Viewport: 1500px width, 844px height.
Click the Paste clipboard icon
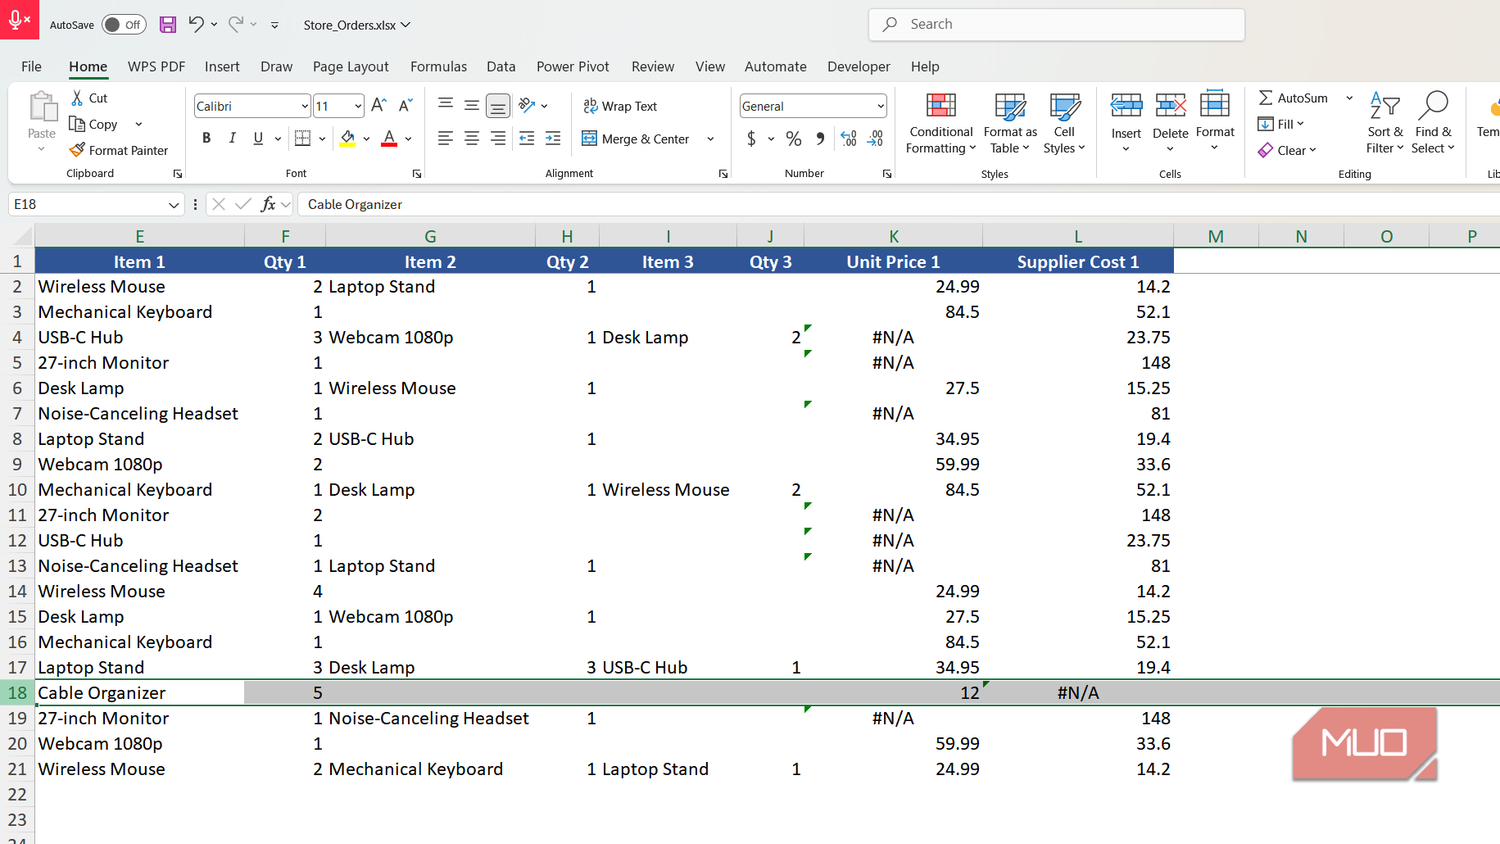click(42, 108)
